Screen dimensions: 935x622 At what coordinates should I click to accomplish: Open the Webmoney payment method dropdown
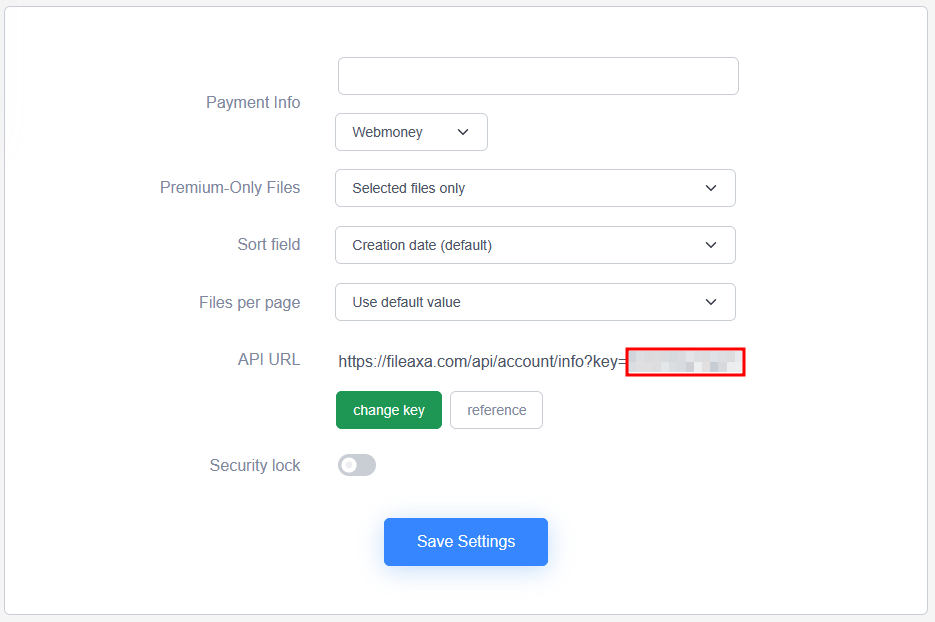[411, 132]
